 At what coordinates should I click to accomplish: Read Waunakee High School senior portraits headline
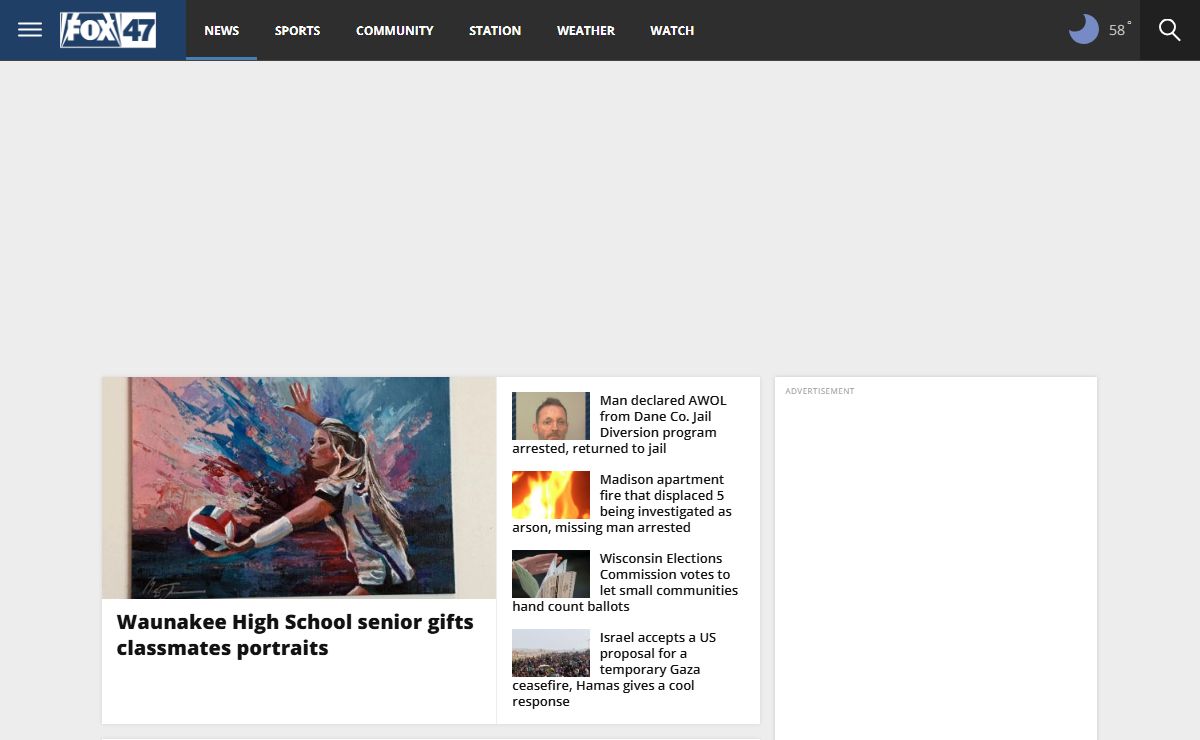coord(295,635)
